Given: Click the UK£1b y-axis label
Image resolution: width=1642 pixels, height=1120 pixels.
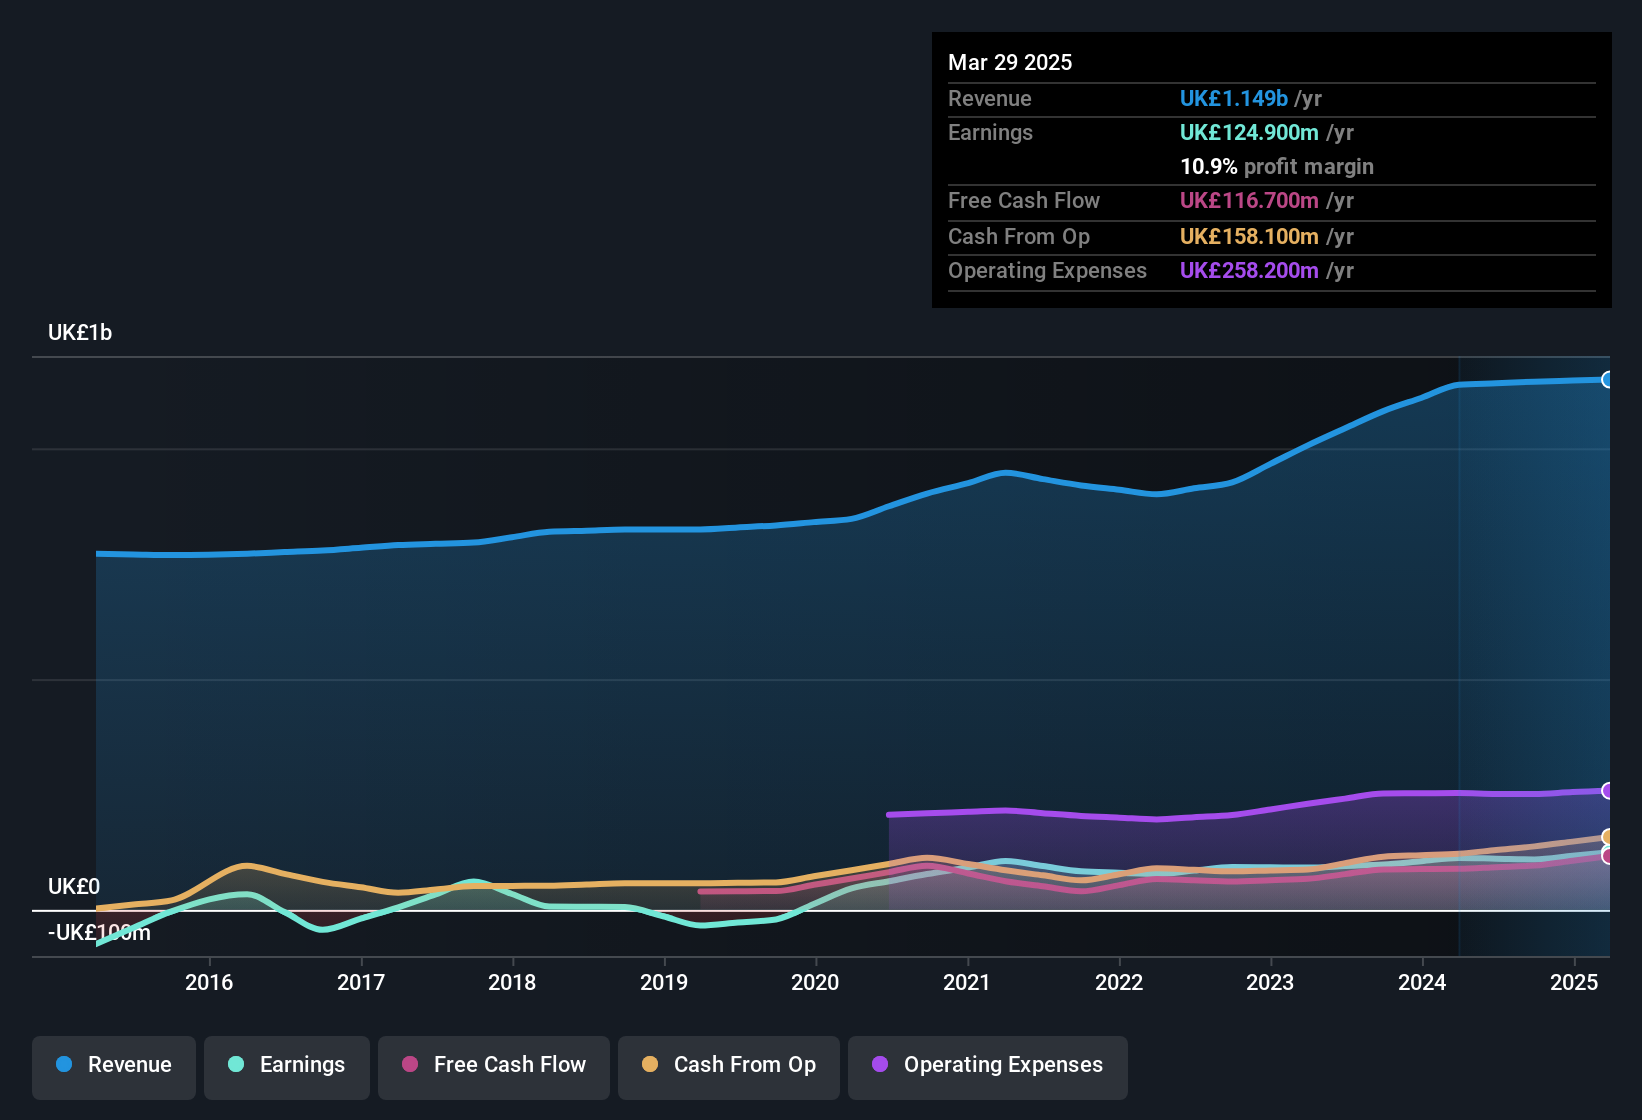Looking at the screenshot, I should click(x=78, y=333).
